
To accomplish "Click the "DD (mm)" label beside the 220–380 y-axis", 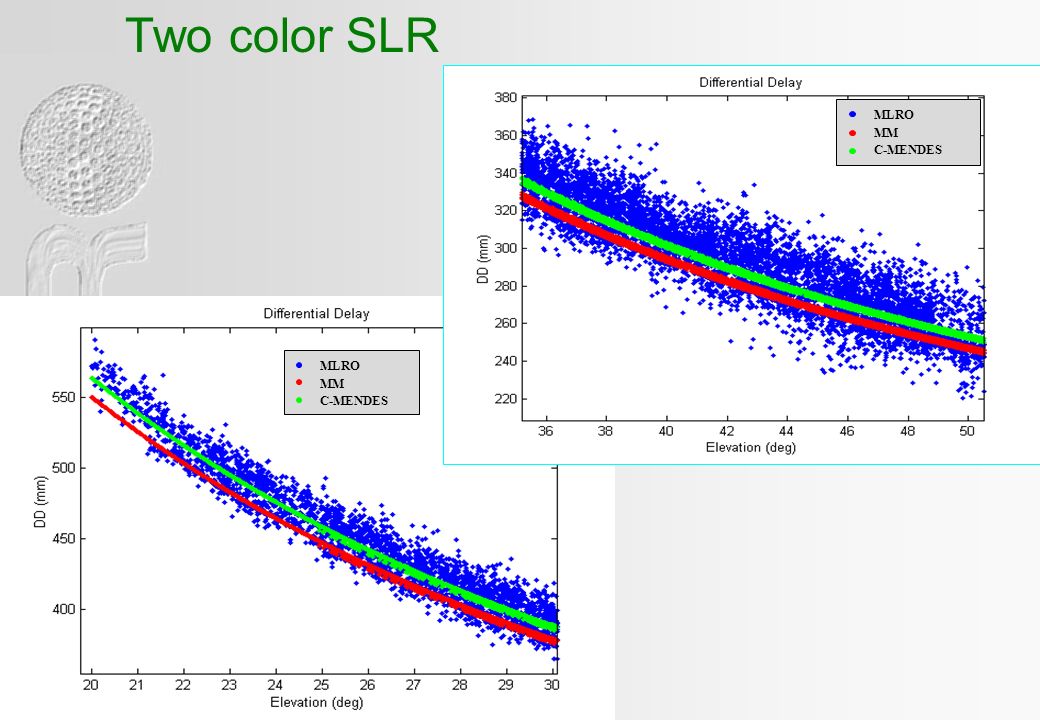I will click(484, 259).
